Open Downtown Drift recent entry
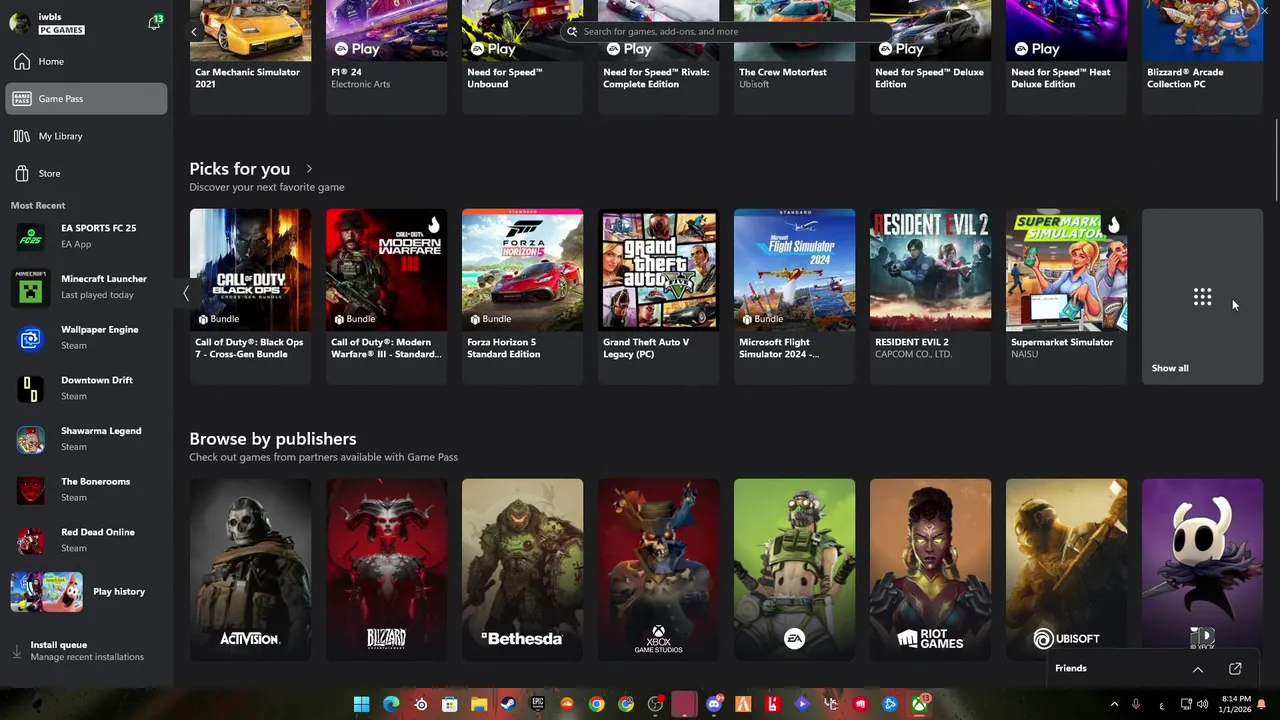The width and height of the screenshot is (1280, 720). (86, 388)
